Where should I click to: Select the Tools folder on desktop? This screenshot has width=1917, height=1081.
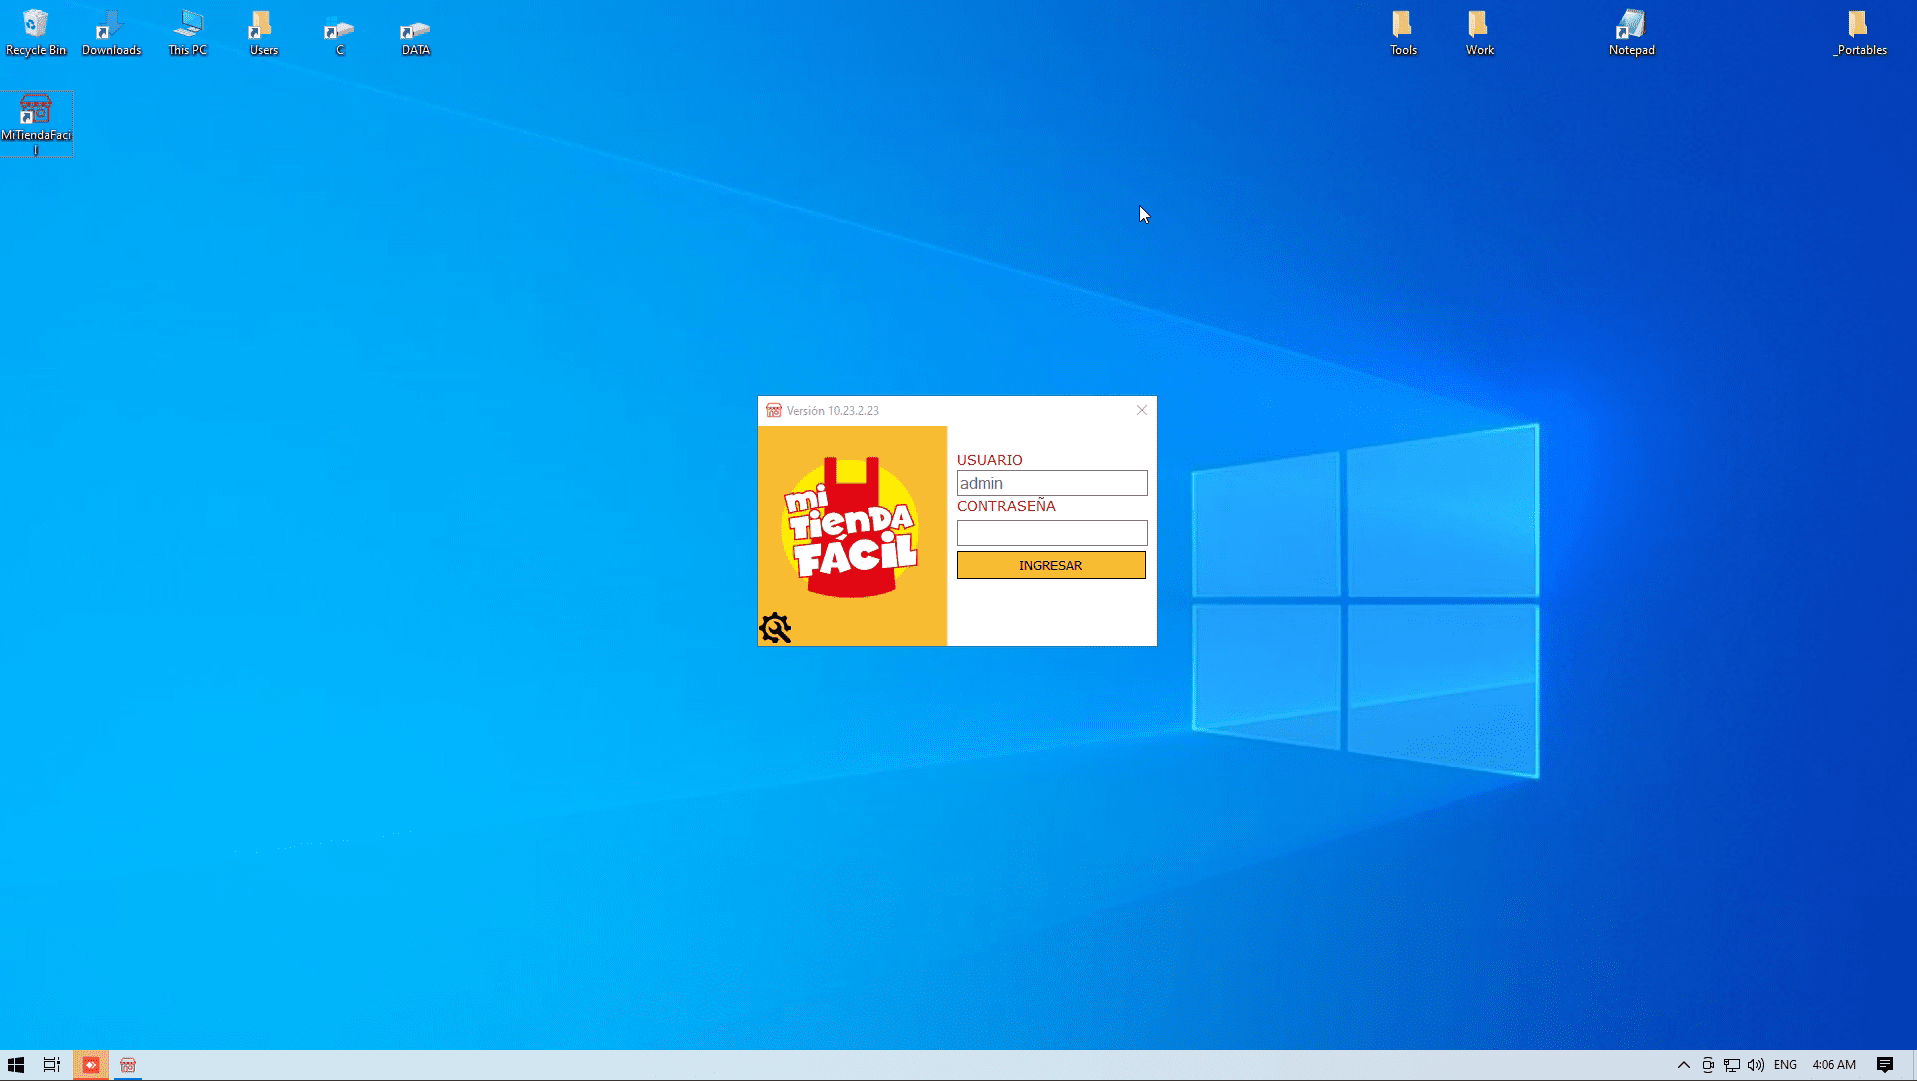(1402, 32)
